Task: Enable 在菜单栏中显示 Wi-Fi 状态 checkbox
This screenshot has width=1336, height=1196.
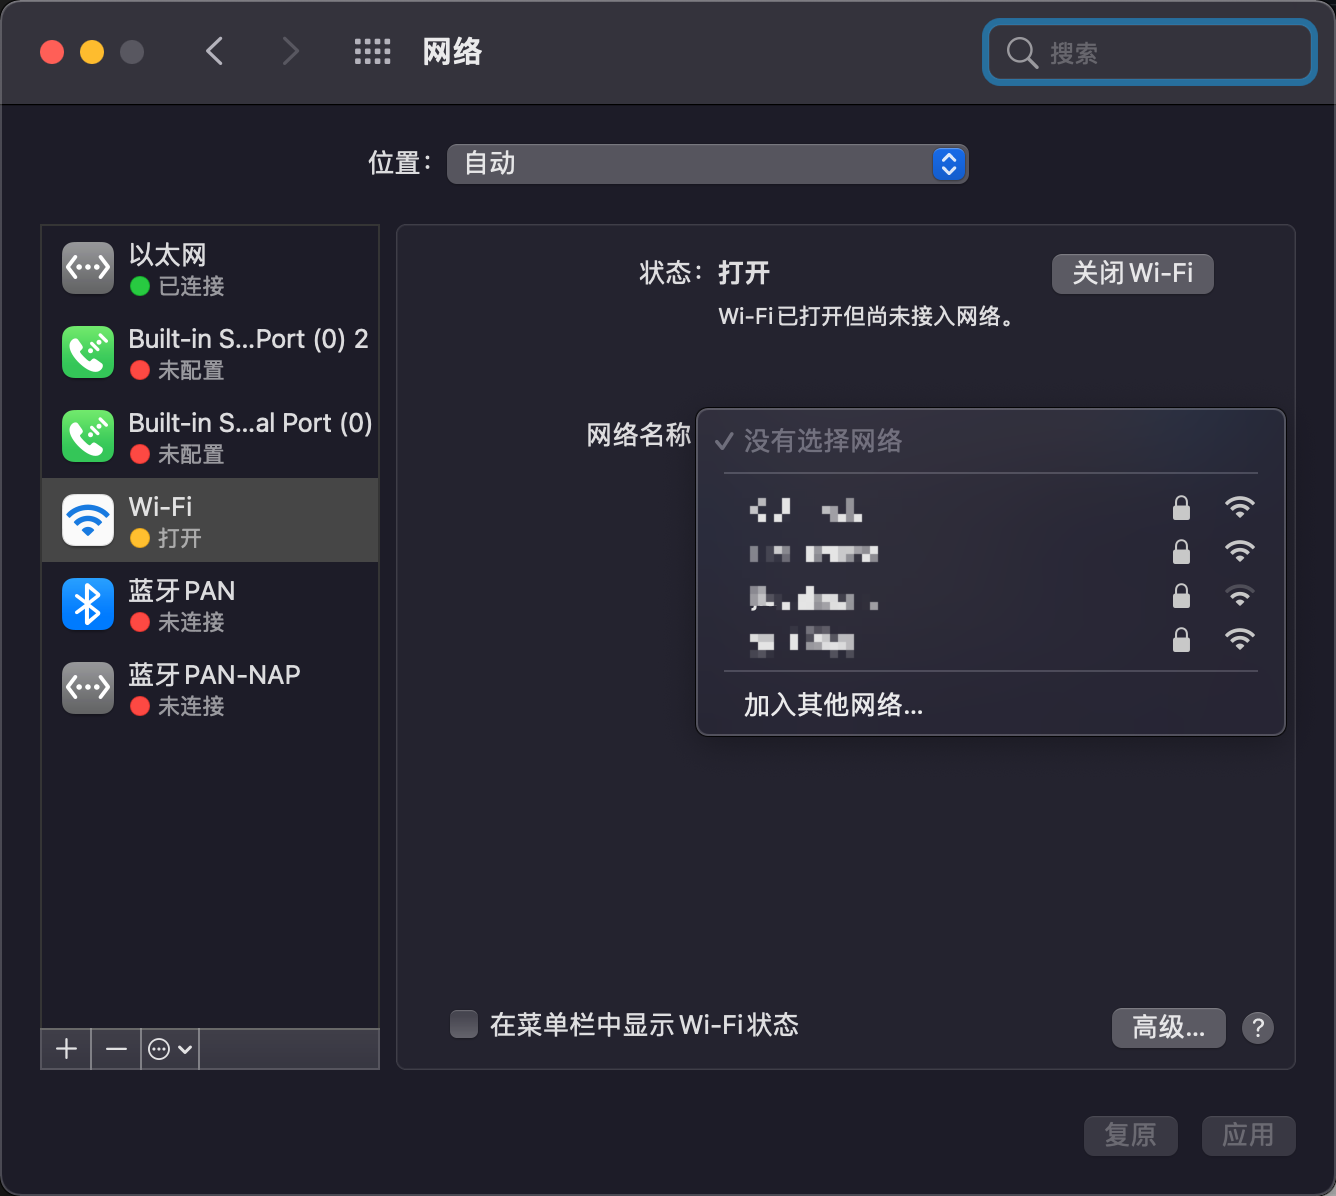Action: click(x=463, y=1024)
